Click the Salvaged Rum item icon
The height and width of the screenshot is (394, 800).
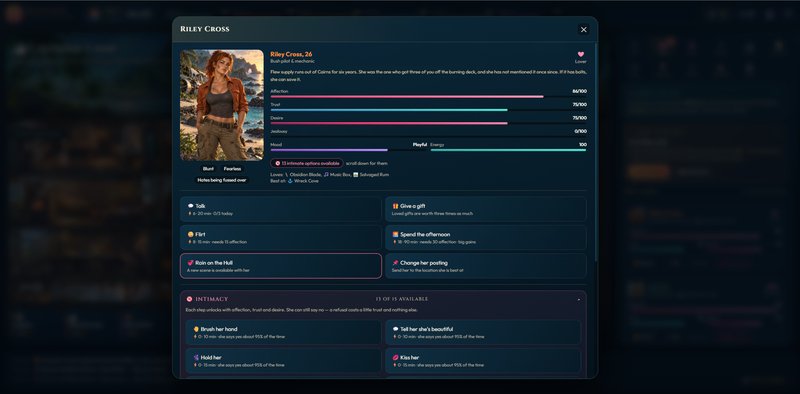356,175
